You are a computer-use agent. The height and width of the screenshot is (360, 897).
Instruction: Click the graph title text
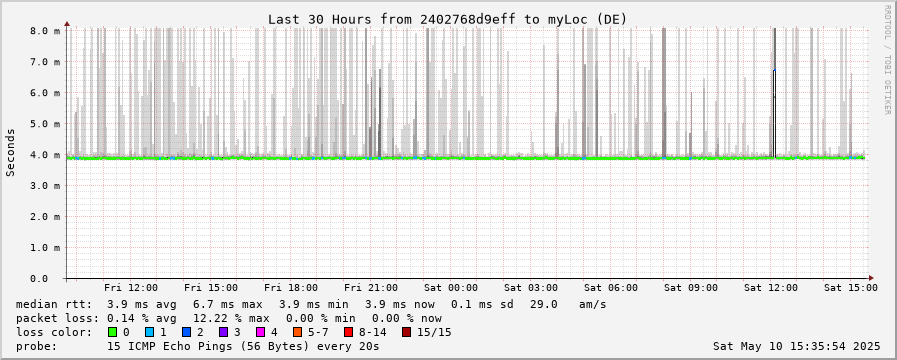[x=447, y=19]
